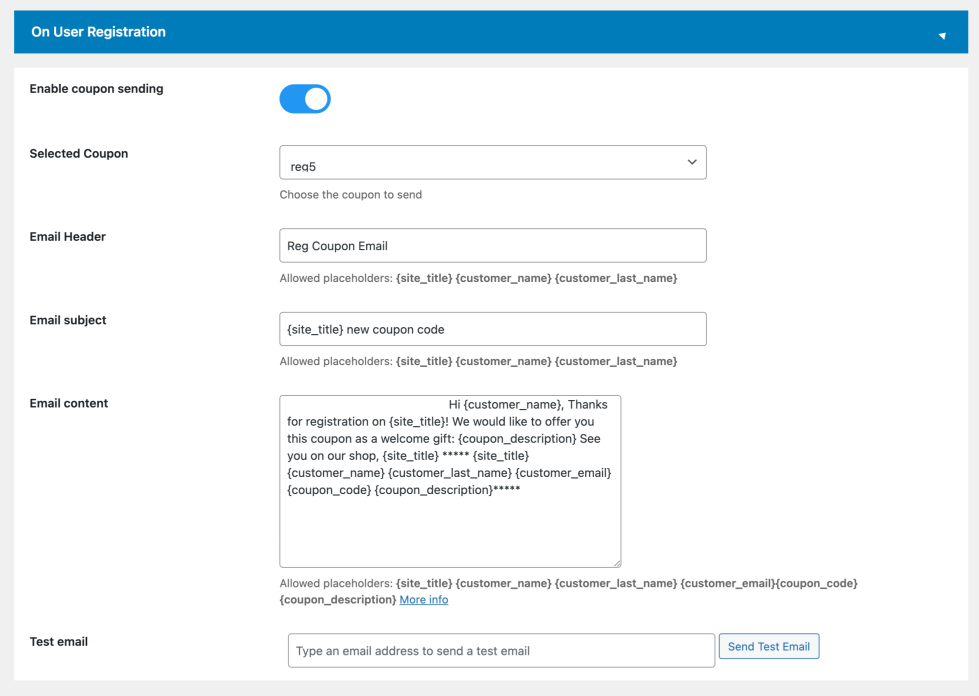Click the On User Registration header title
This screenshot has width=979, height=696.
99,32
